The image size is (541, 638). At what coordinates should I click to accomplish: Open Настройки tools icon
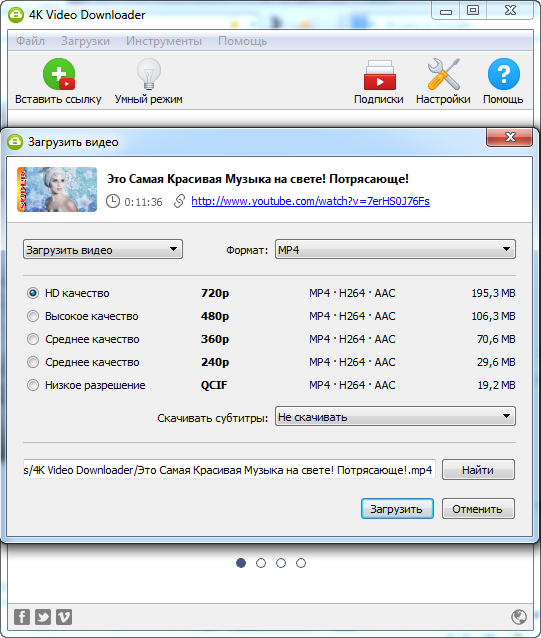pos(443,74)
